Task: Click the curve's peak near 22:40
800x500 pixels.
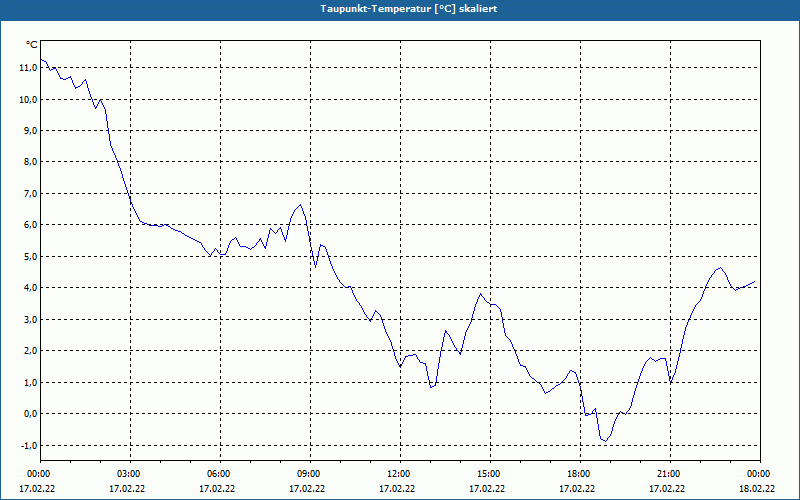Action: click(720, 267)
